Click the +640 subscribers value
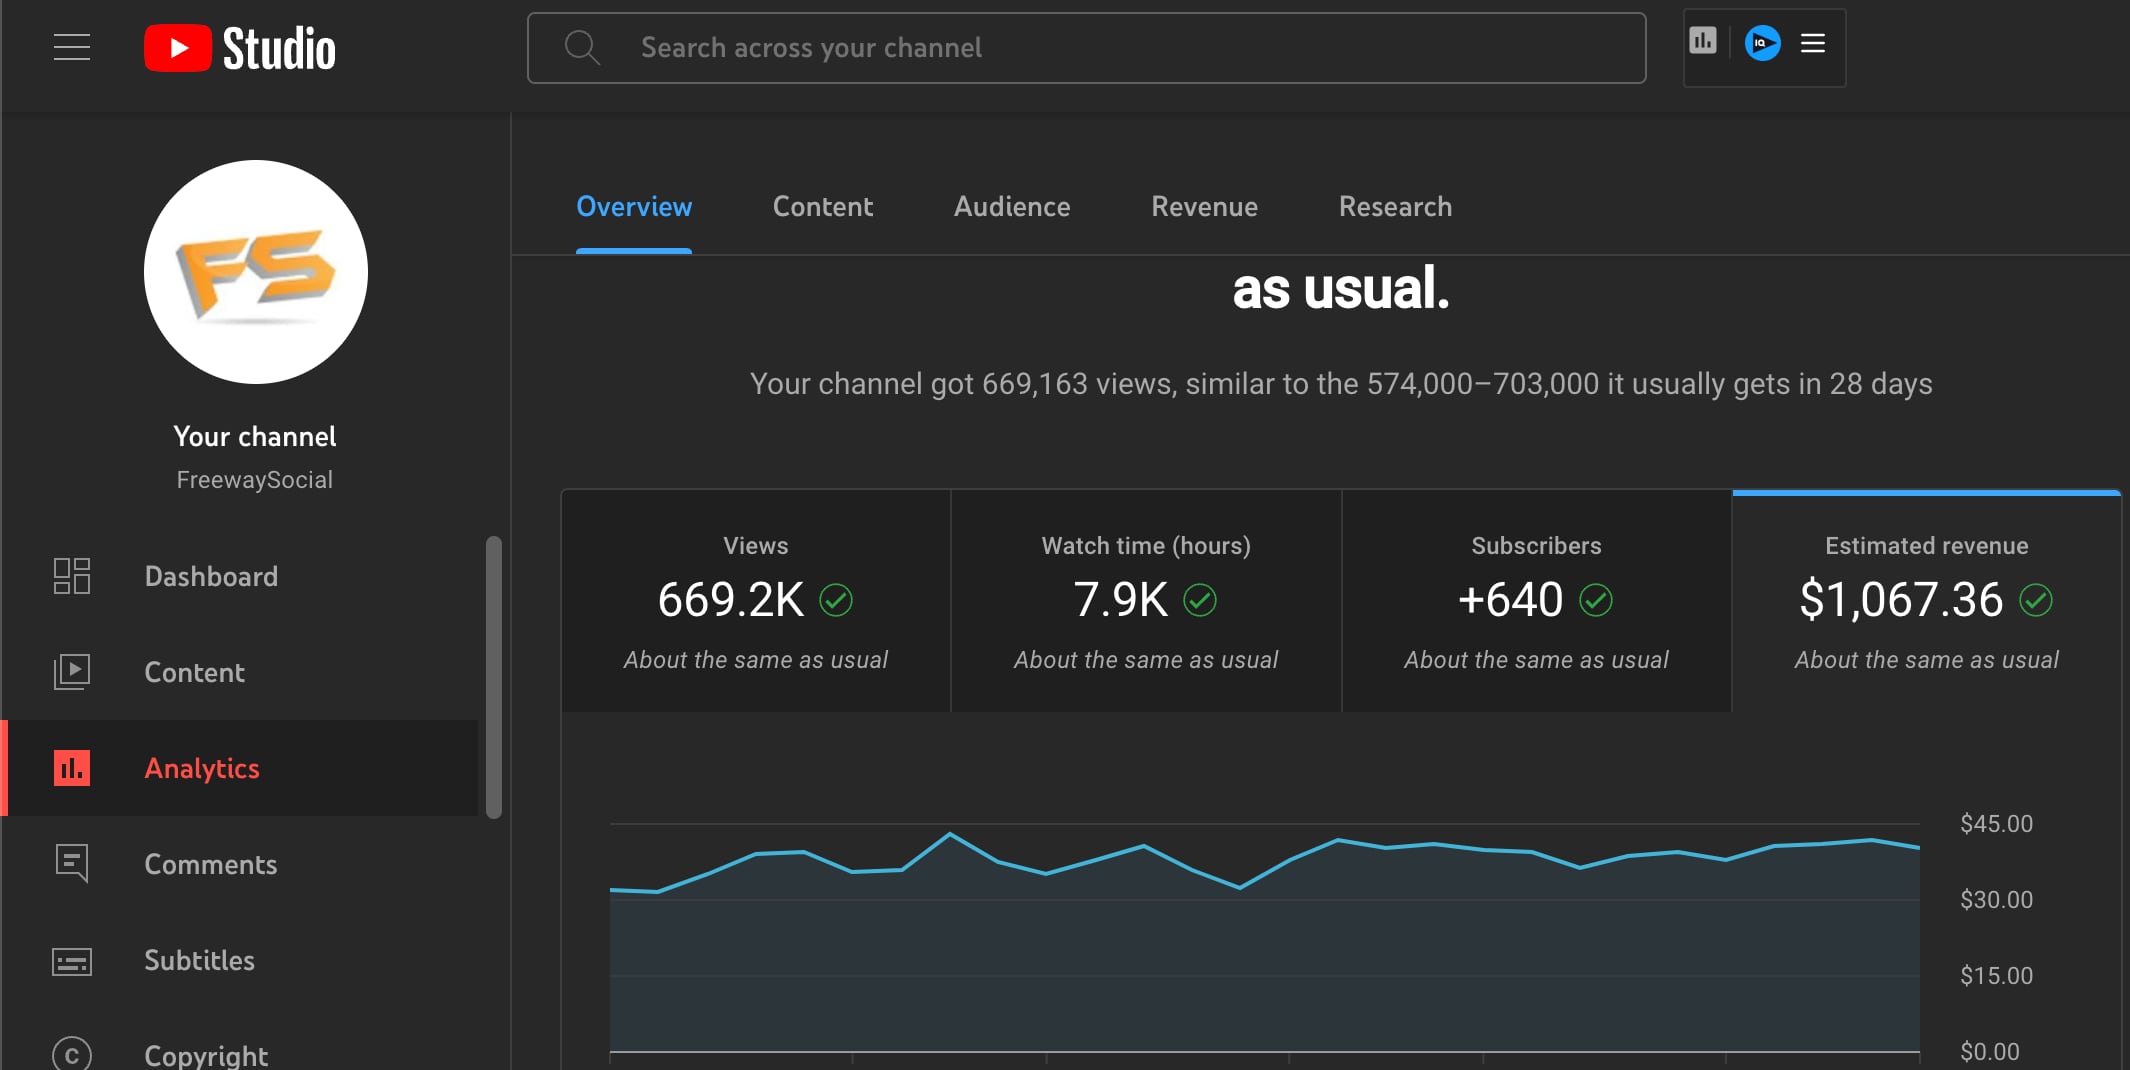Viewport: 2130px width, 1070px height. (x=1510, y=600)
